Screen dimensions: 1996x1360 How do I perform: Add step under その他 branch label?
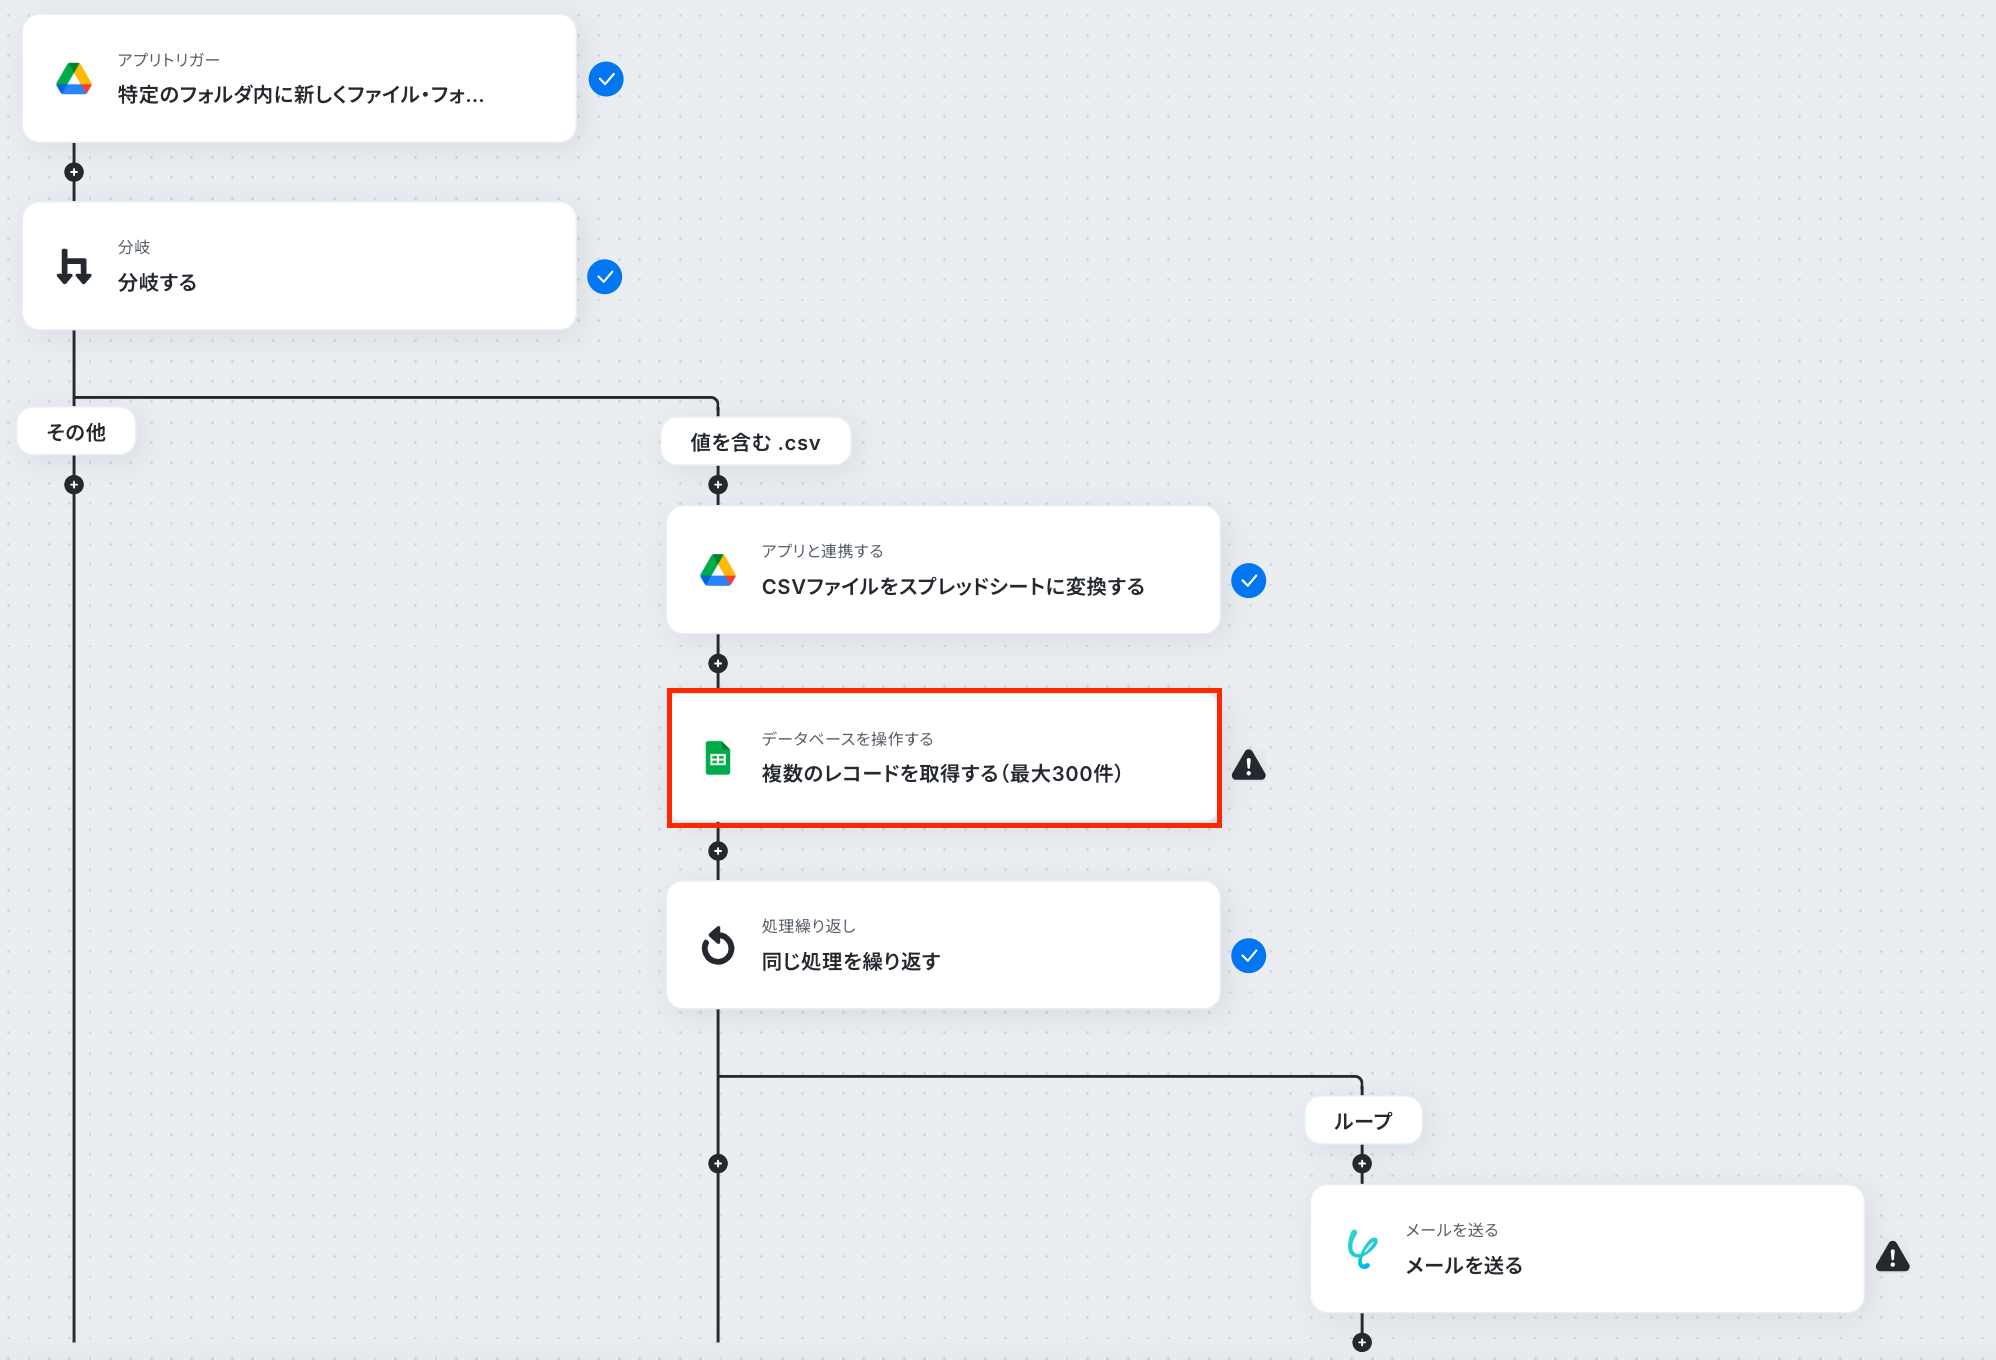74,485
